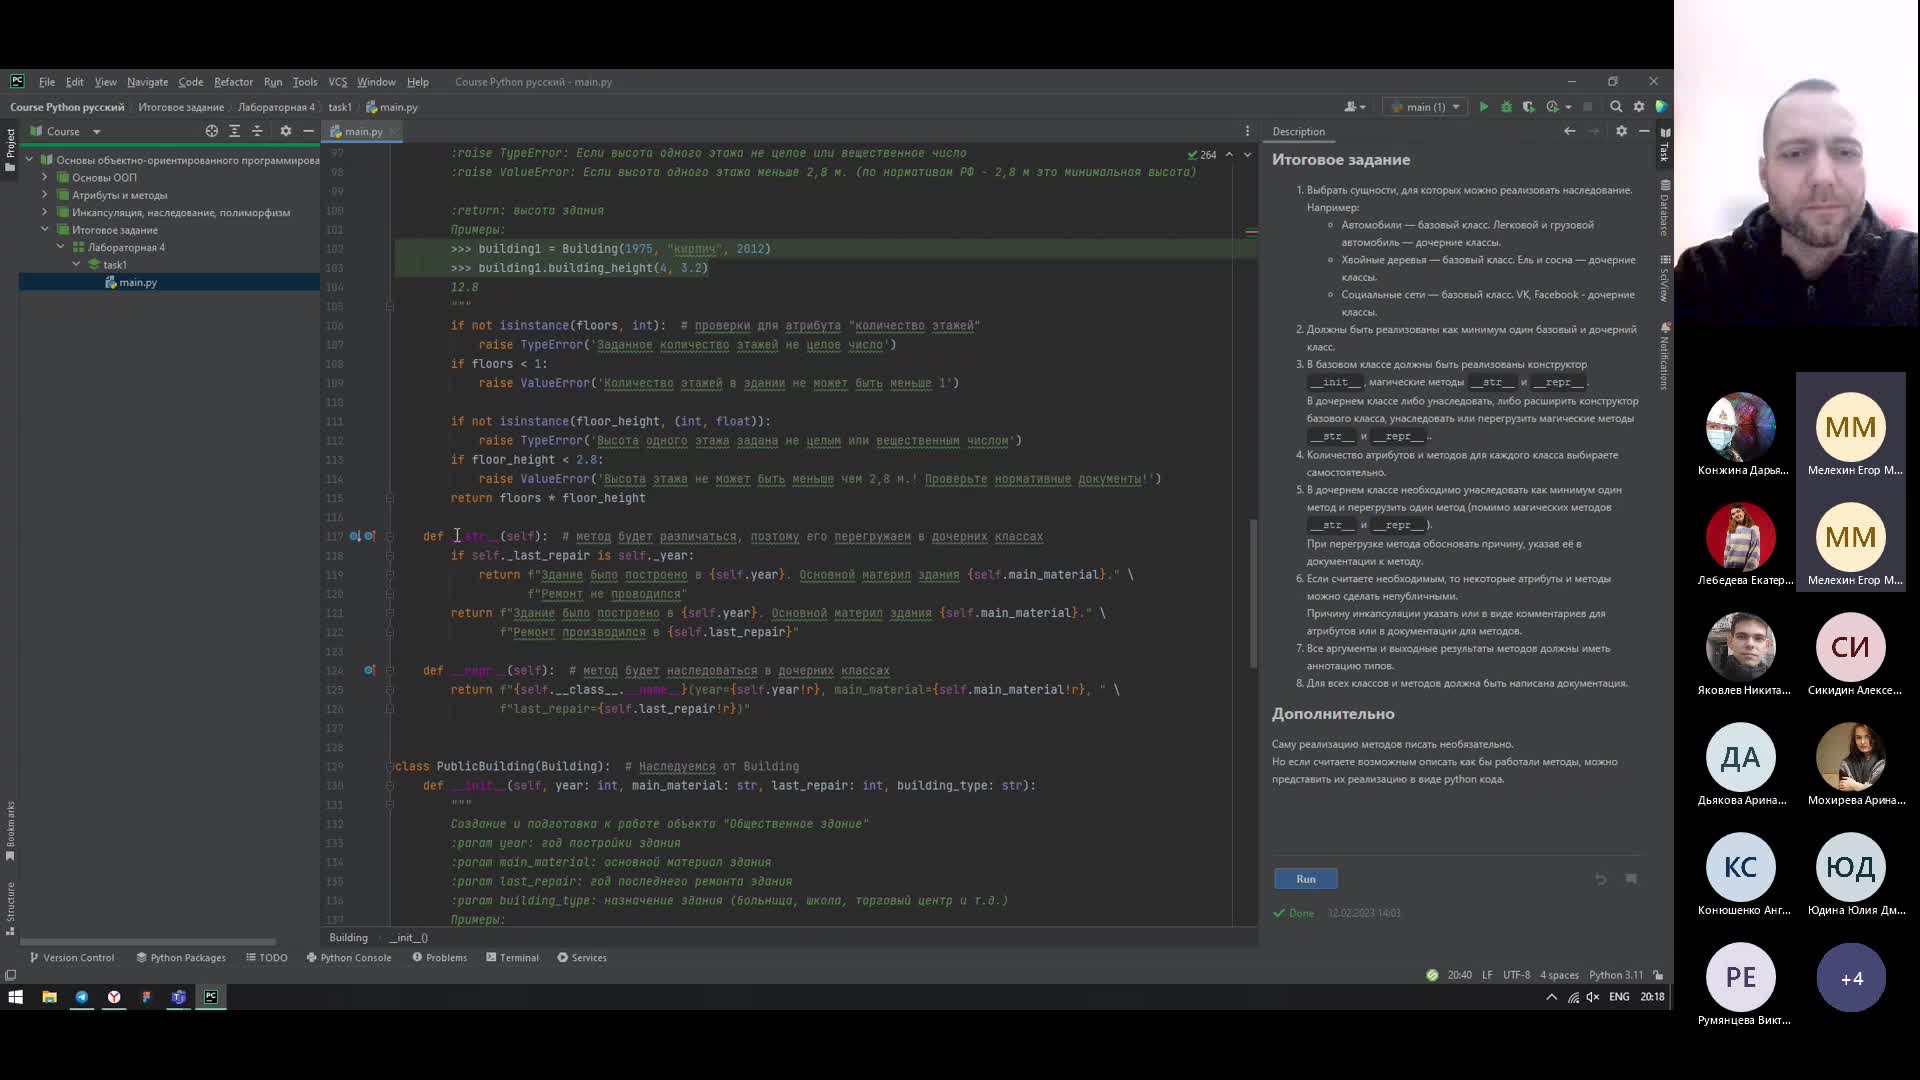The image size is (1920, 1080).
Task: Click inspection widget showing 264 warnings
Action: [x=1201, y=155]
